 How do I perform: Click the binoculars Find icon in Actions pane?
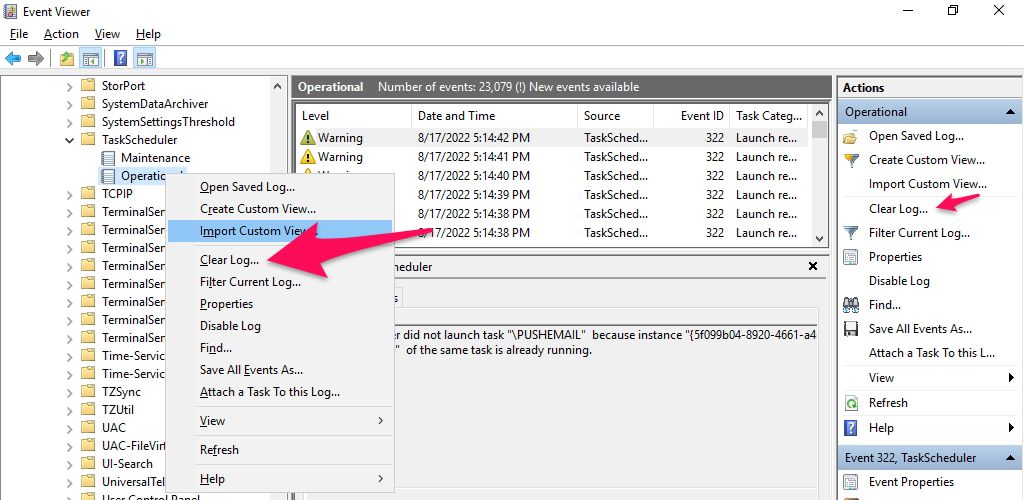(x=851, y=305)
